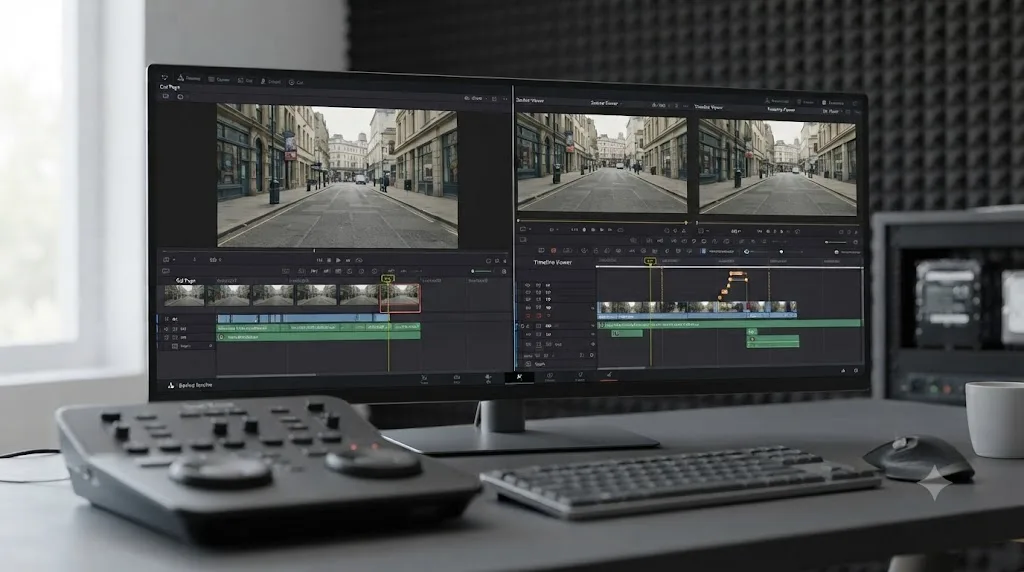1024x572 pixels.
Task: Open the layout dropdown below the left viewer's bottom-left corner
Action: coord(167,260)
